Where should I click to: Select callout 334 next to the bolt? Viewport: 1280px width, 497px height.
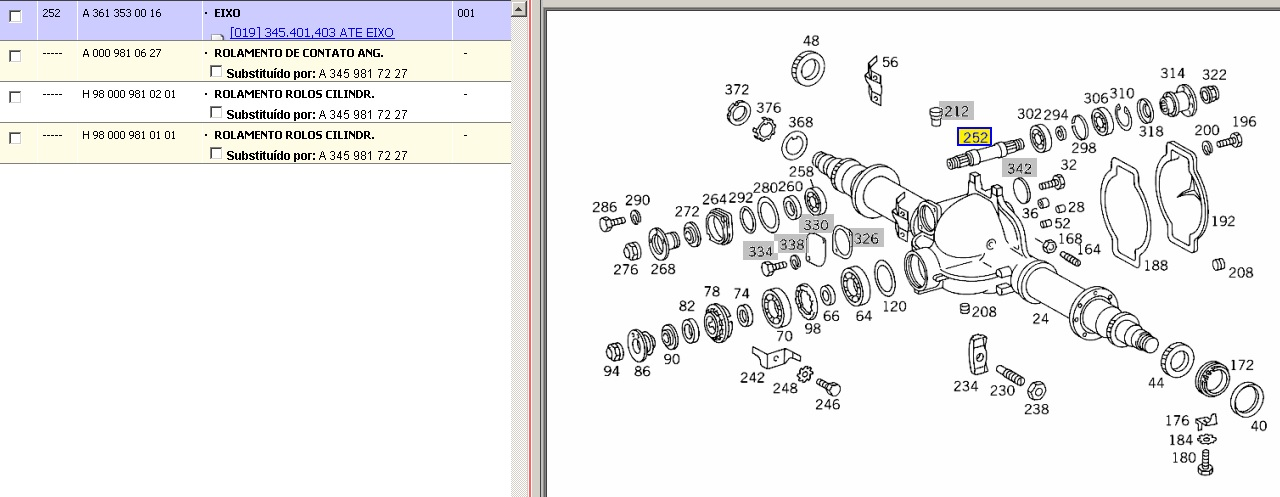click(x=760, y=251)
